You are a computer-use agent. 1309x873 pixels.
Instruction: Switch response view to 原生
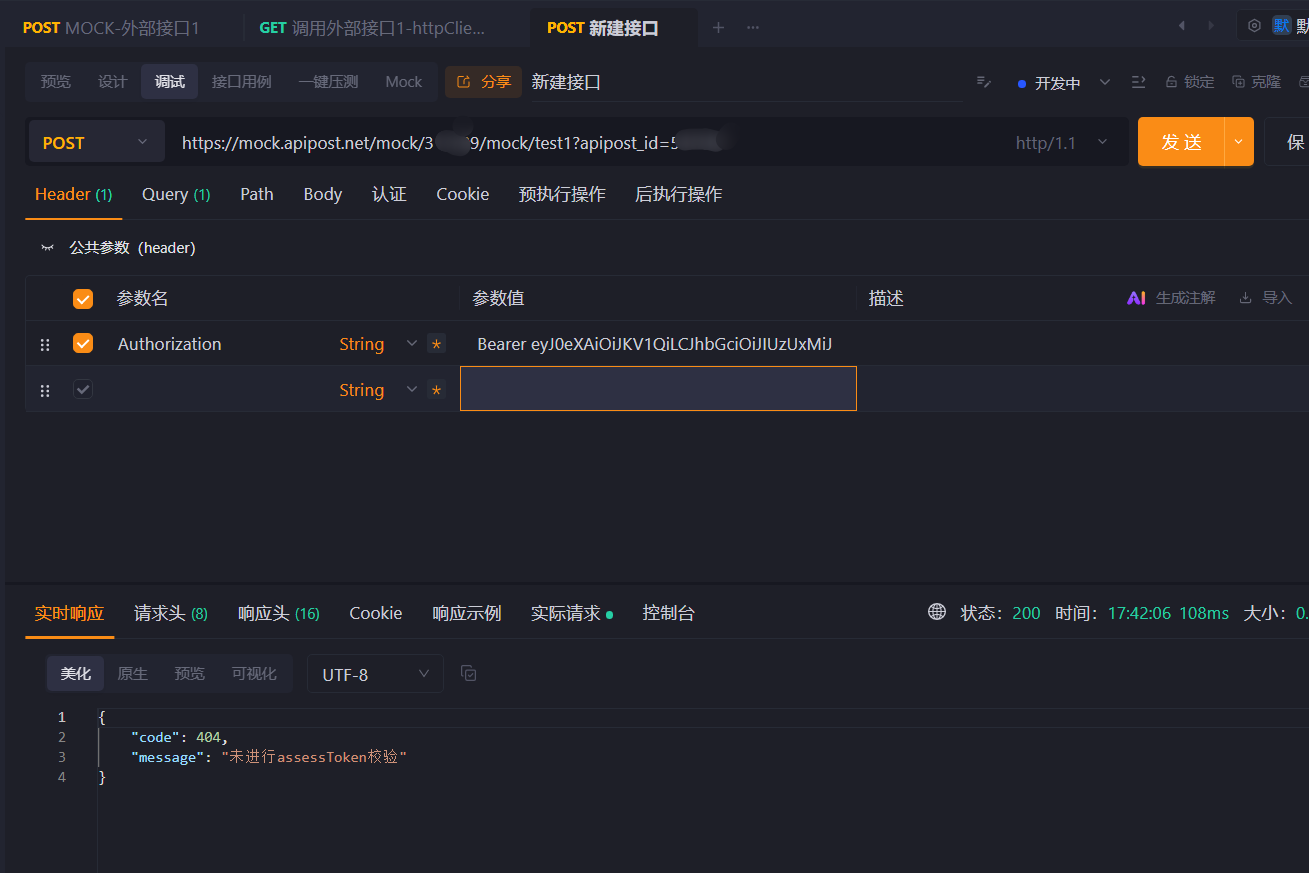click(x=133, y=674)
